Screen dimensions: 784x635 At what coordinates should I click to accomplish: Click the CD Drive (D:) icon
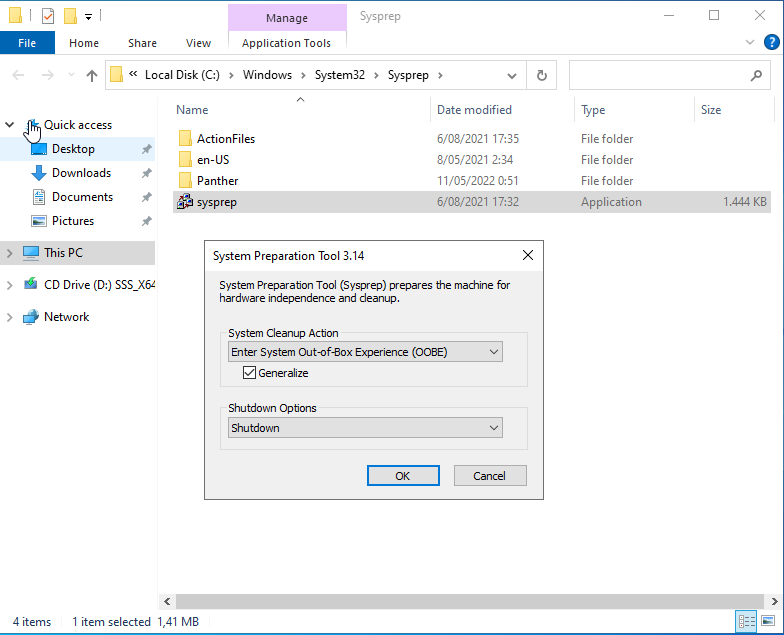[30, 284]
